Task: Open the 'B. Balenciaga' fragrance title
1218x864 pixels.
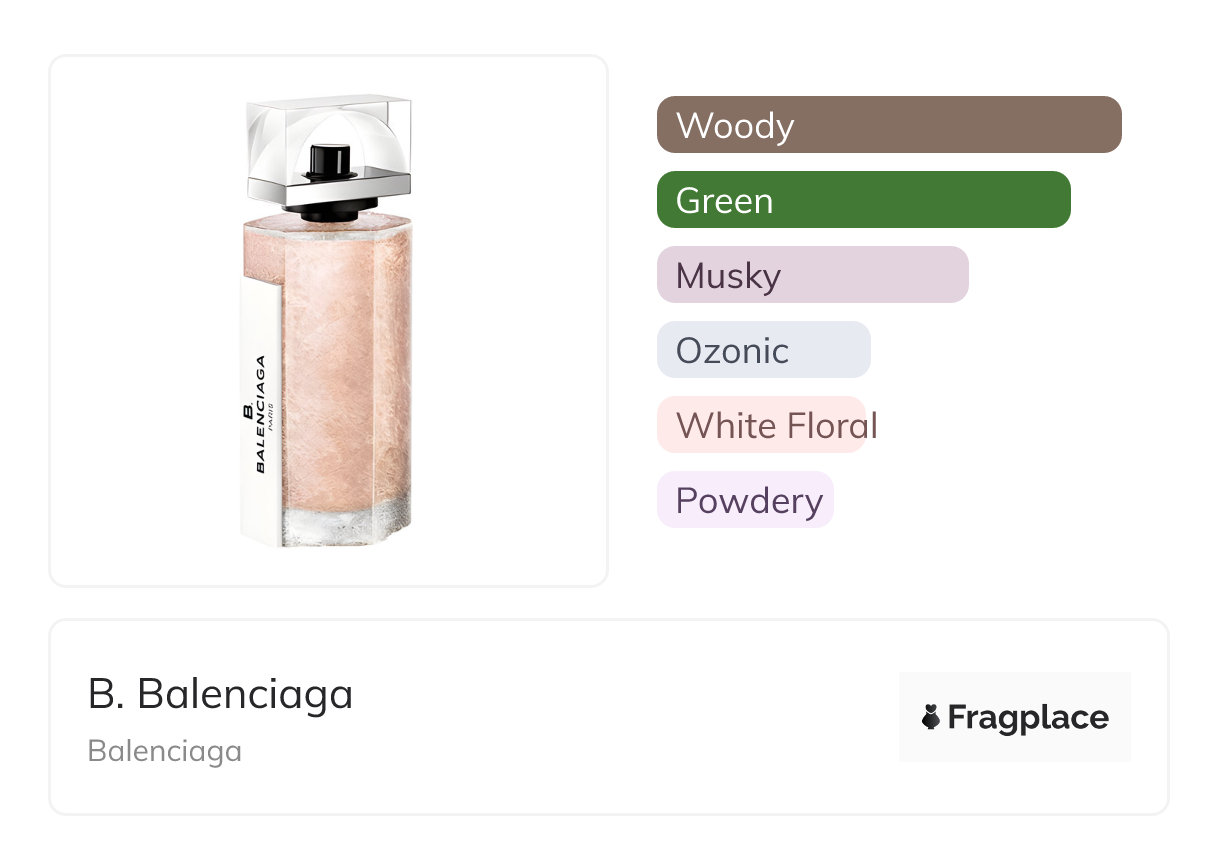Action: point(221,694)
